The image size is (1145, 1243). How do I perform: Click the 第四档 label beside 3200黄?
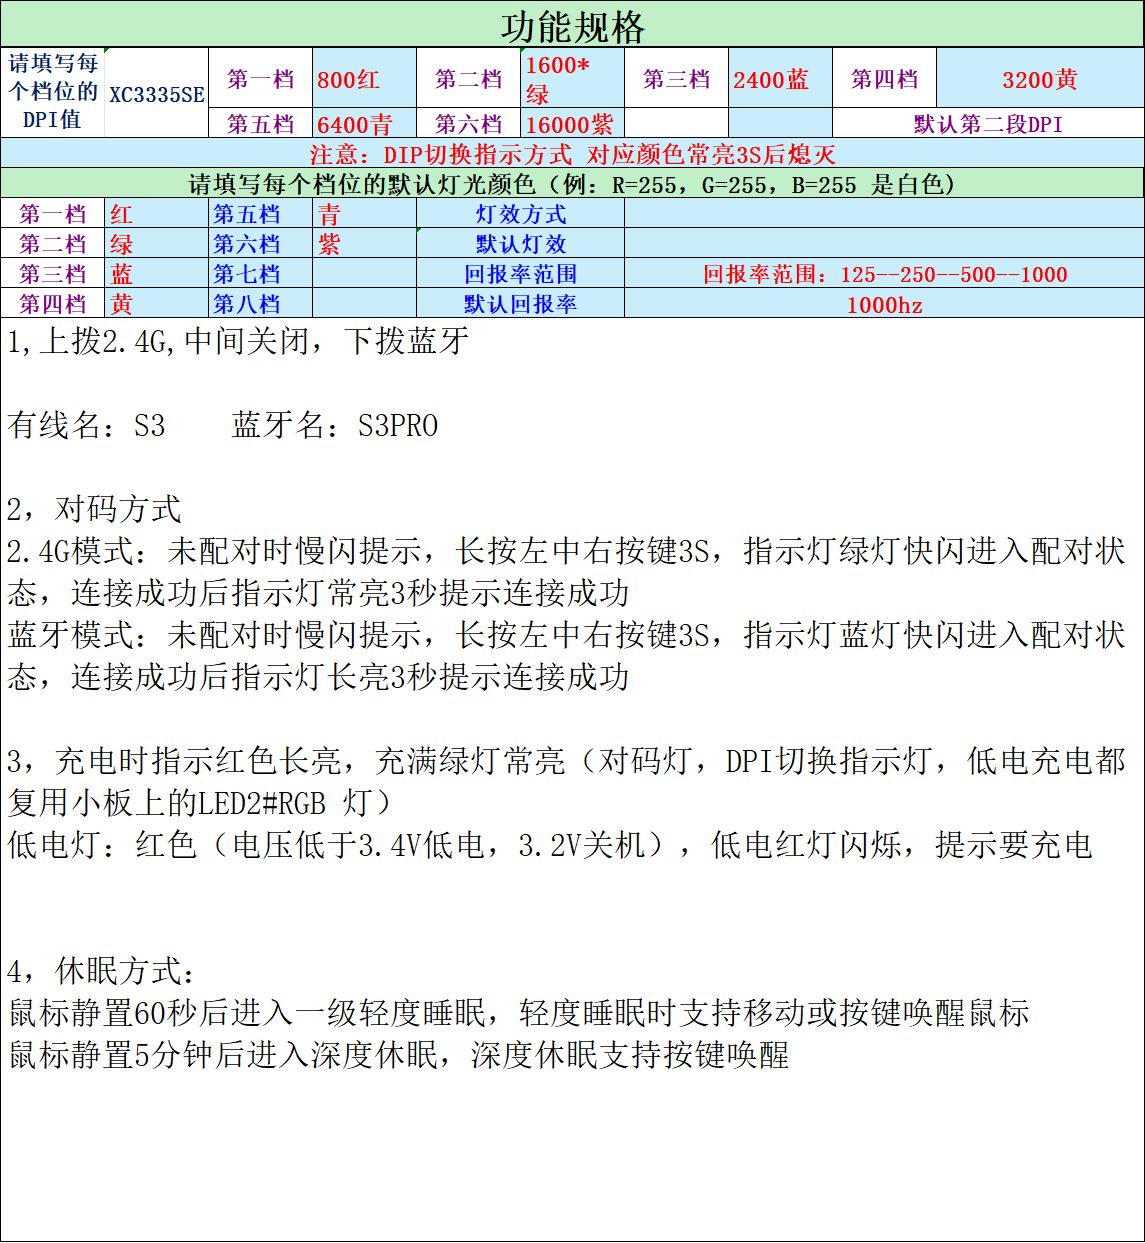(884, 78)
